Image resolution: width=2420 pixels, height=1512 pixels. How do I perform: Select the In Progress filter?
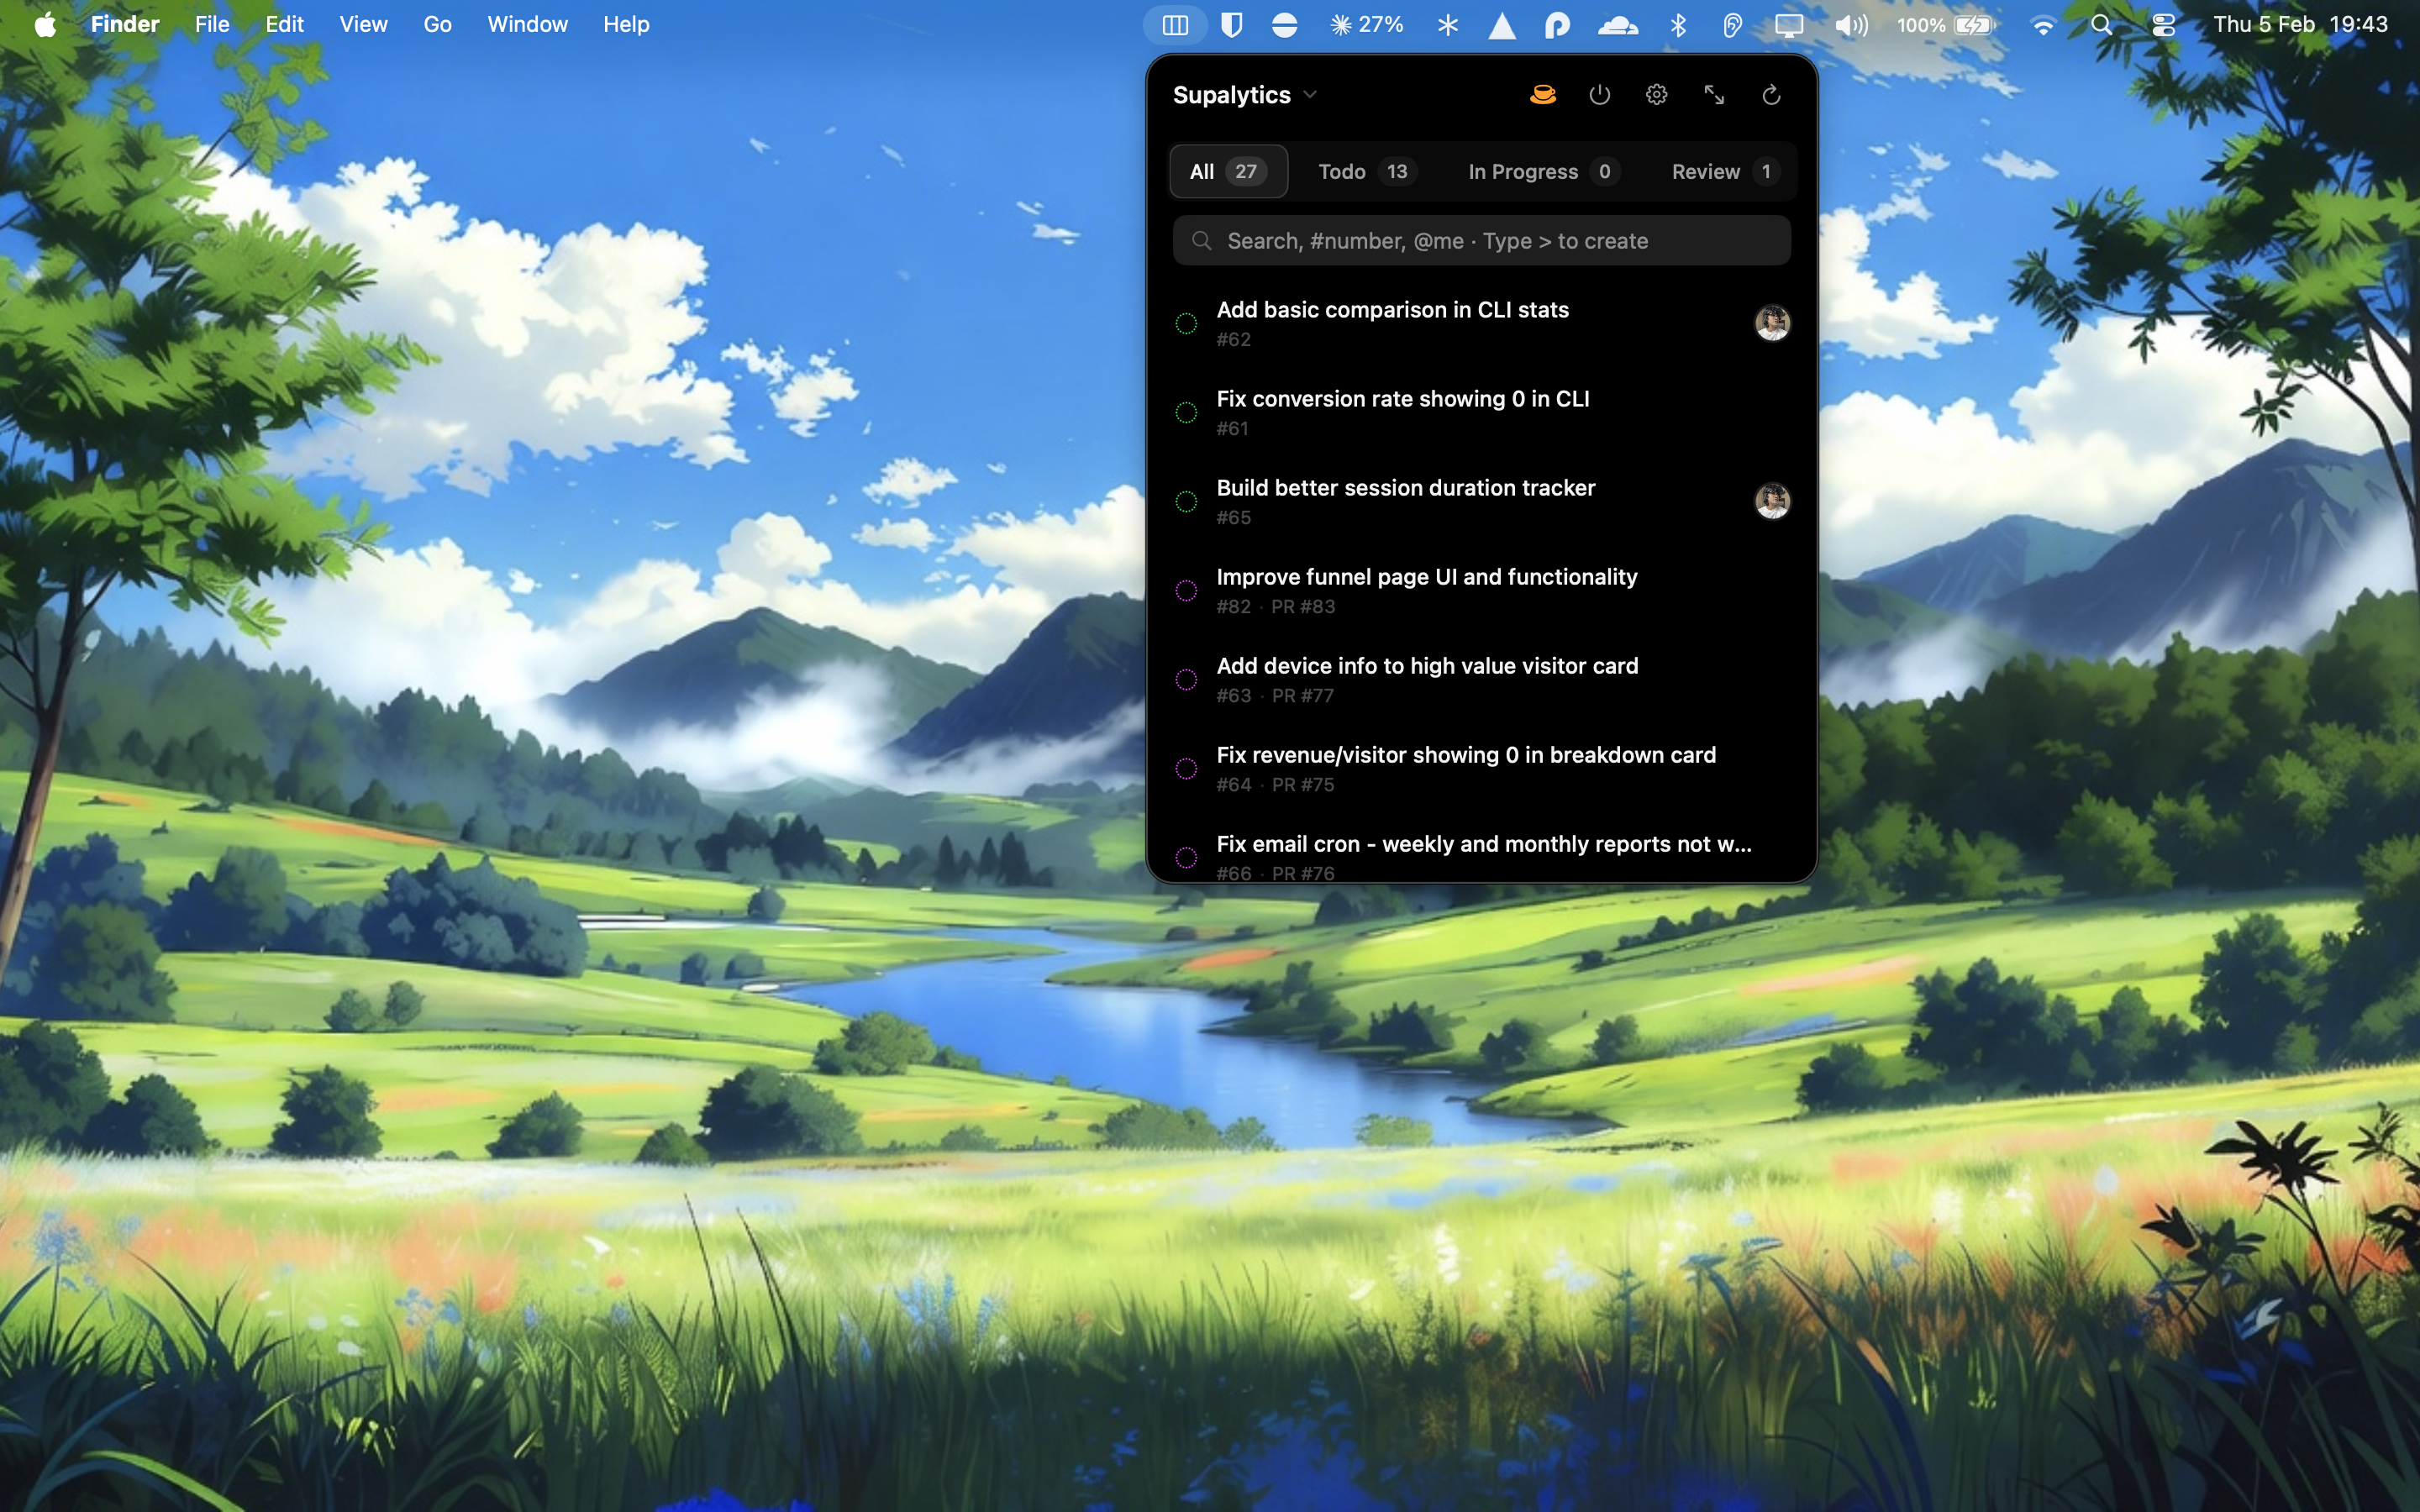[1522, 171]
